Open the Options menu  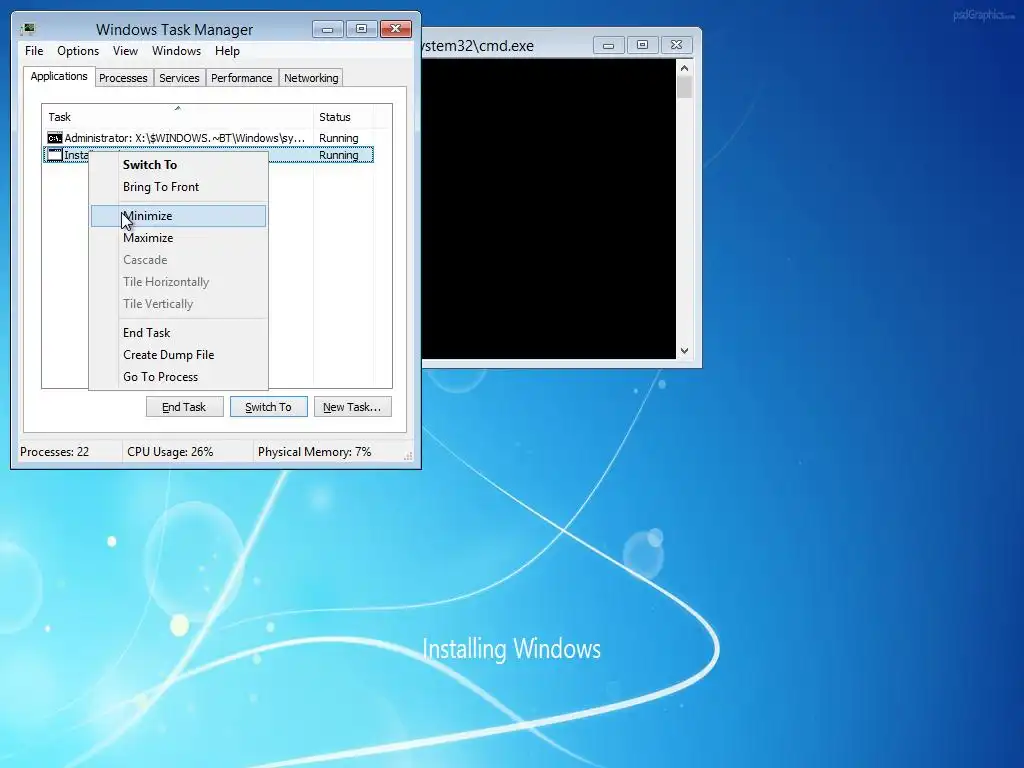pyautogui.click(x=78, y=51)
